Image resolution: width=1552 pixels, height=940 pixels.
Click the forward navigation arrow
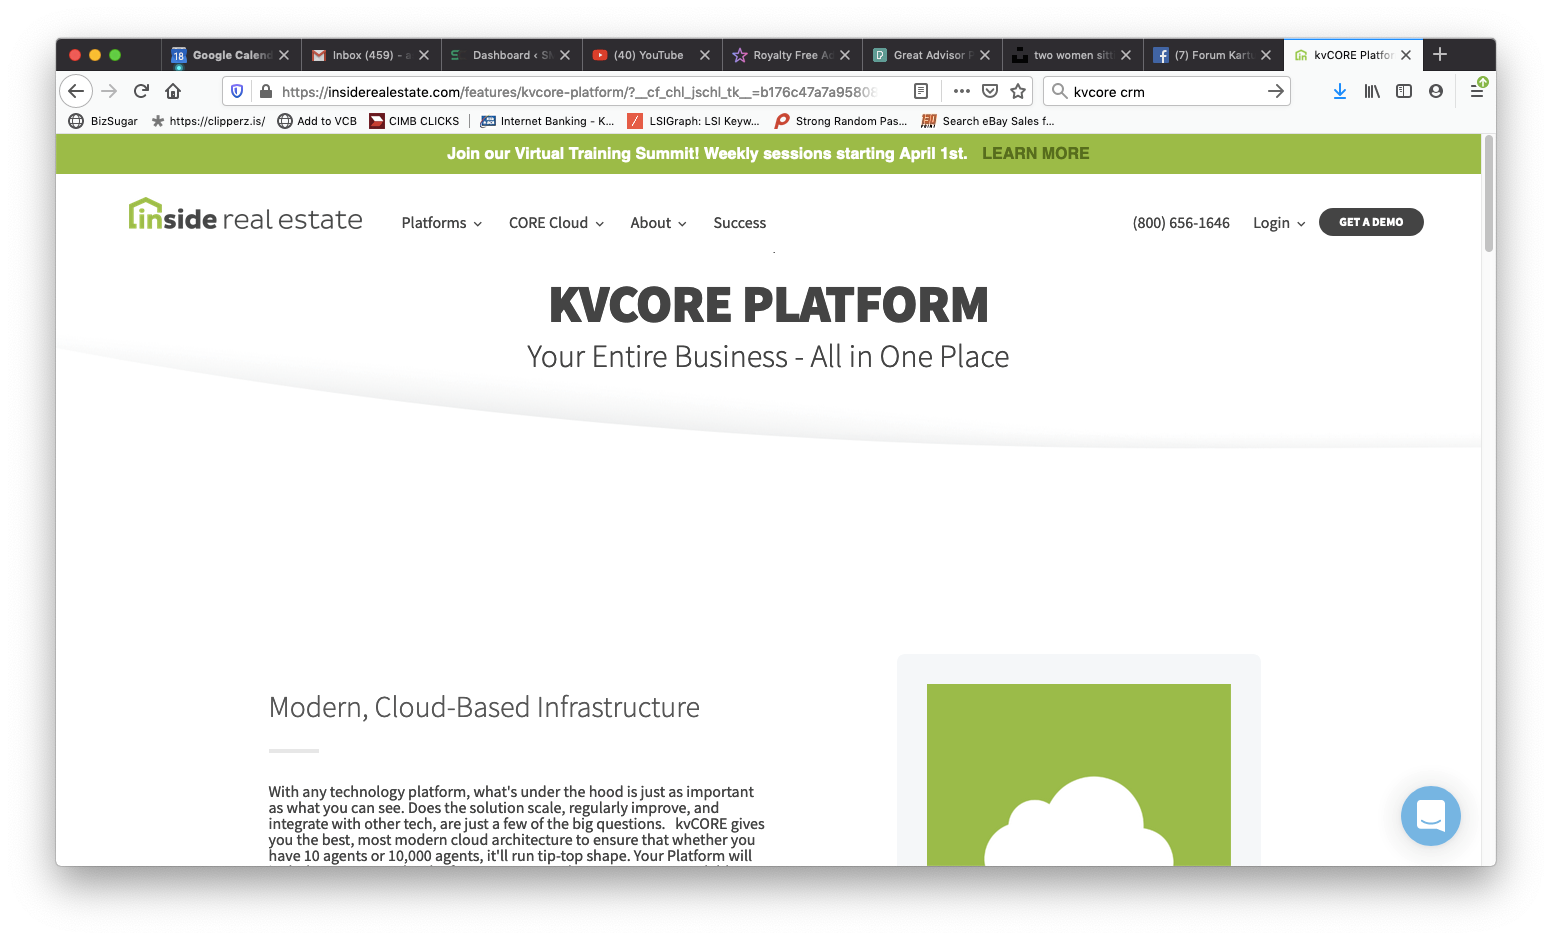click(x=109, y=91)
